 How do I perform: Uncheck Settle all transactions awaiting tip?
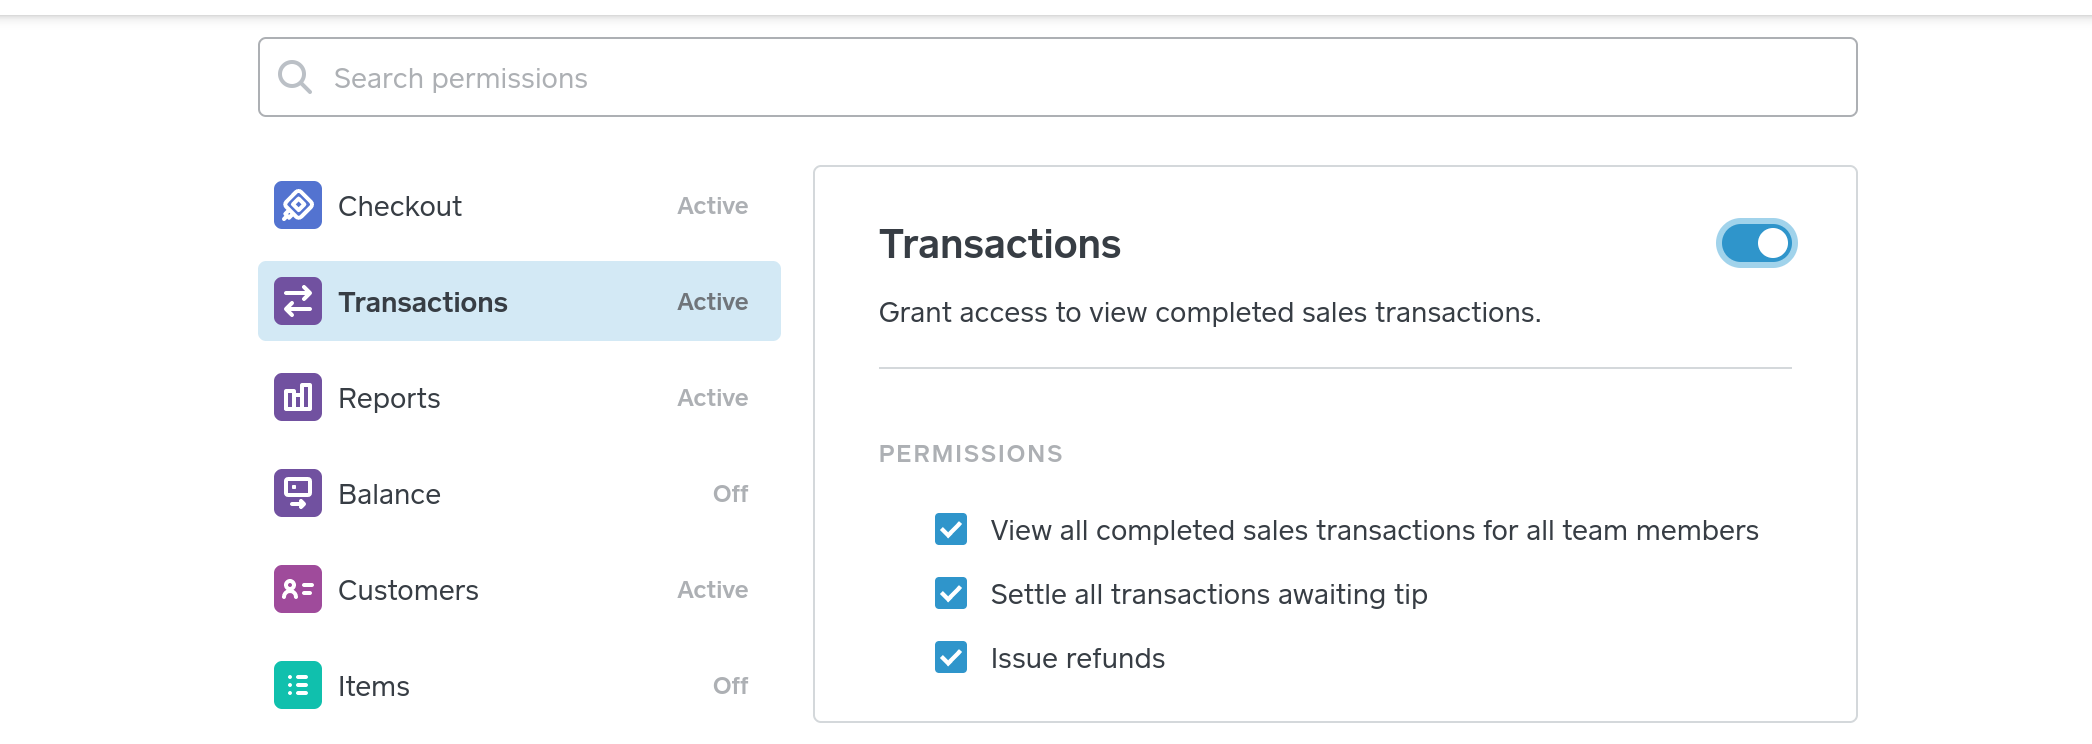coord(951,593)
